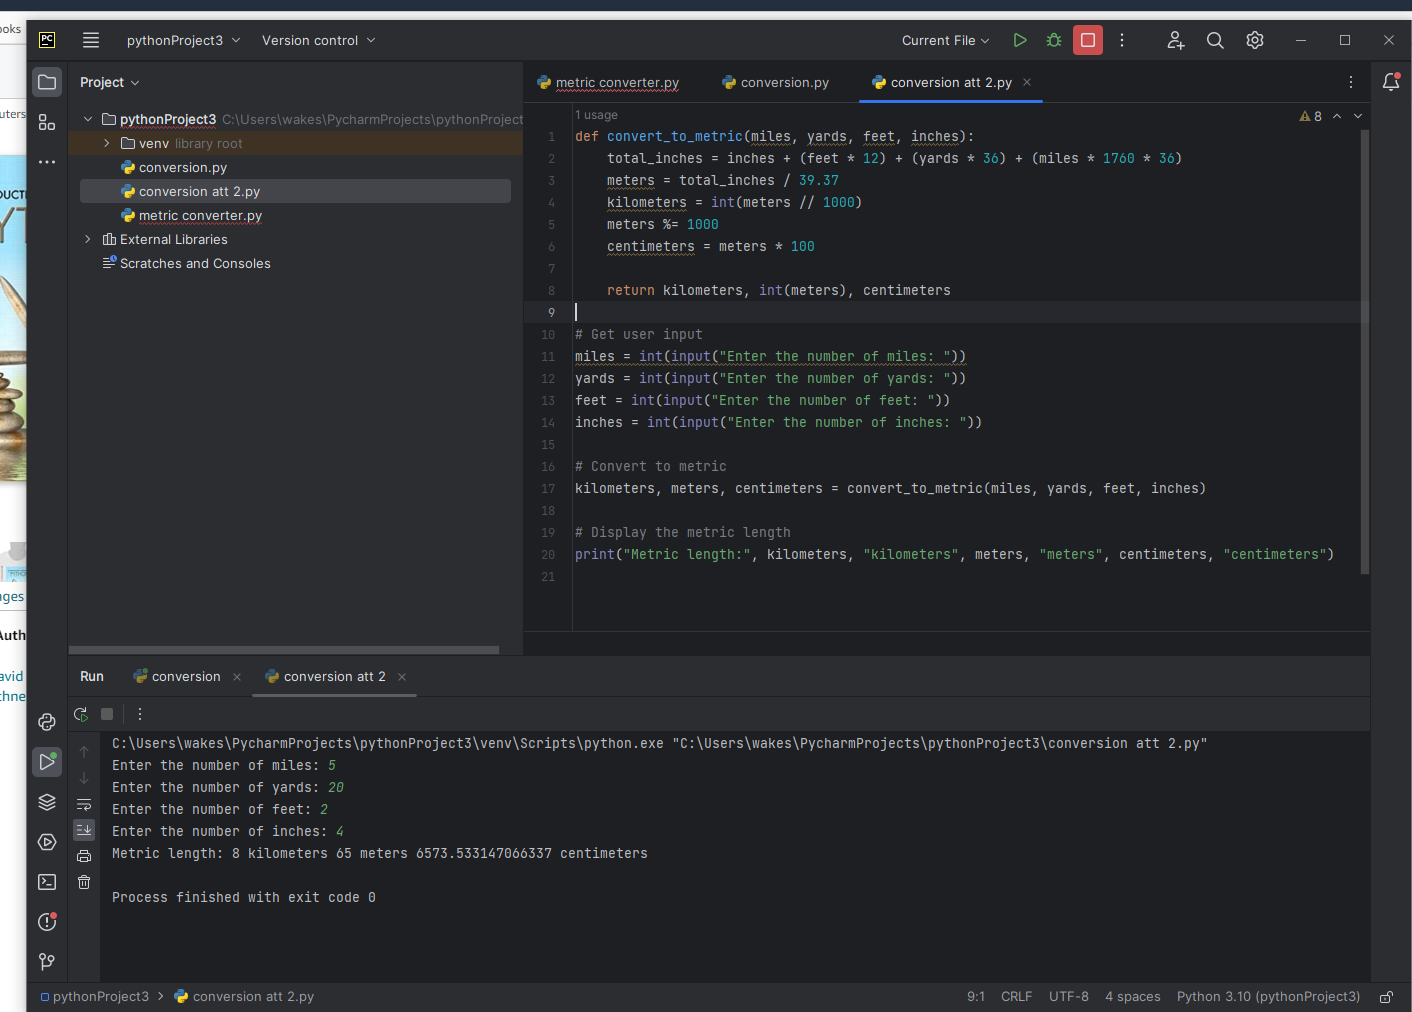
Task: Clear all run console output
Action: tap(84, 882)
